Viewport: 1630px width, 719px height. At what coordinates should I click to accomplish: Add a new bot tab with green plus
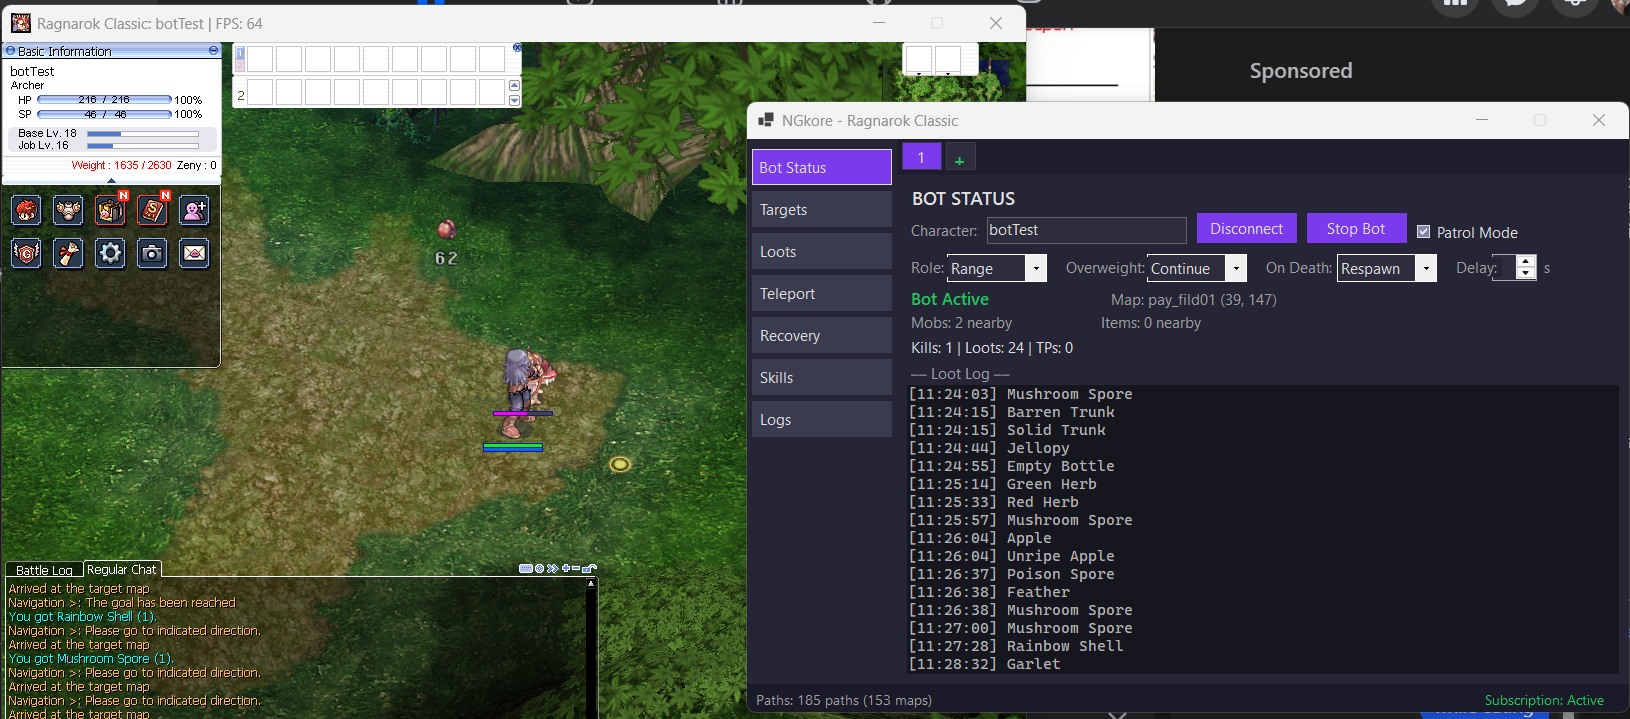coord(959,159)
